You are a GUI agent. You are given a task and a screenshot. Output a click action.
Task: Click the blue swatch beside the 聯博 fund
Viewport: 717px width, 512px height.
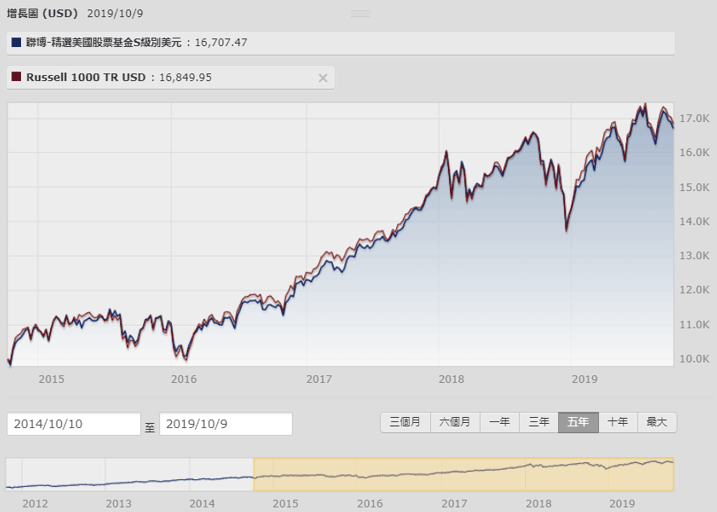click(15, 43)
